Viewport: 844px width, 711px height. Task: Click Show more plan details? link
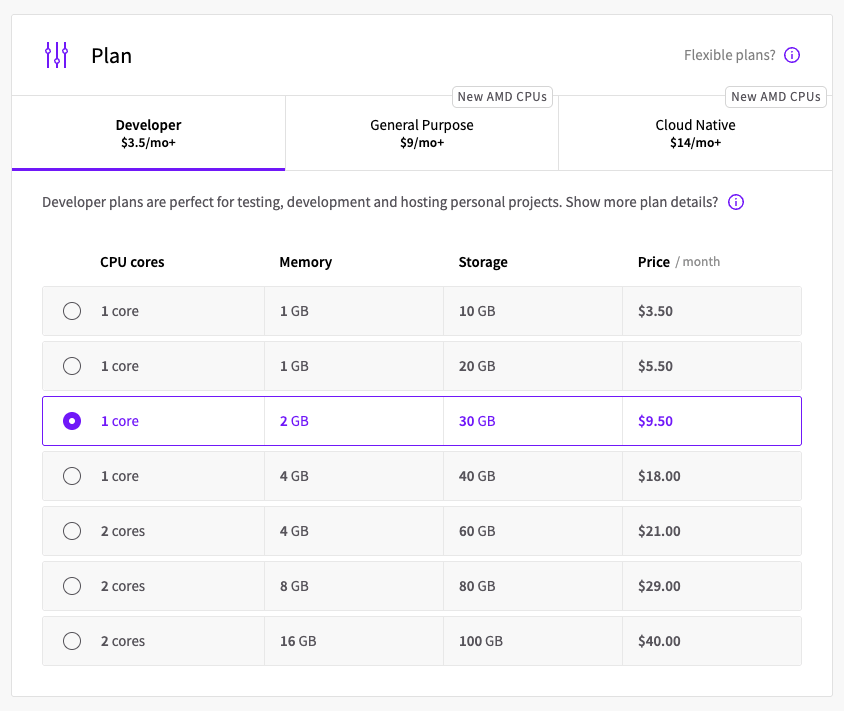coord(641,202)
